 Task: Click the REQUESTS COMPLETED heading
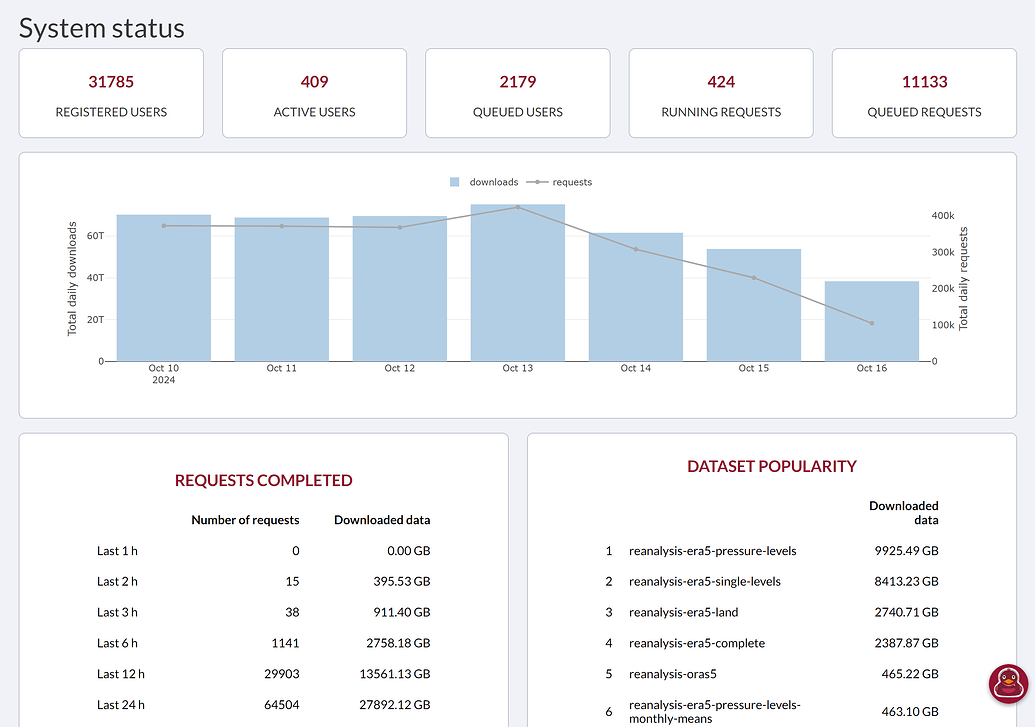coord(263,481)
